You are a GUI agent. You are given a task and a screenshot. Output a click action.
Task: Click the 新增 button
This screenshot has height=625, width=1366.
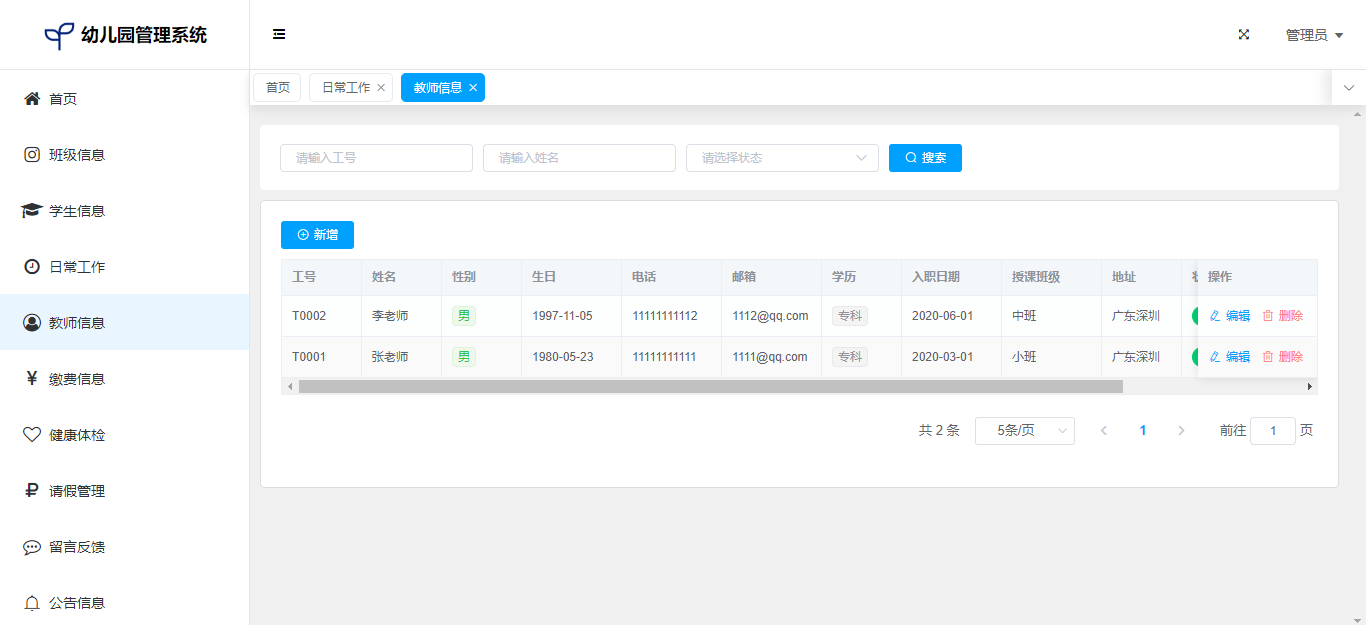[x=317, y=235]
